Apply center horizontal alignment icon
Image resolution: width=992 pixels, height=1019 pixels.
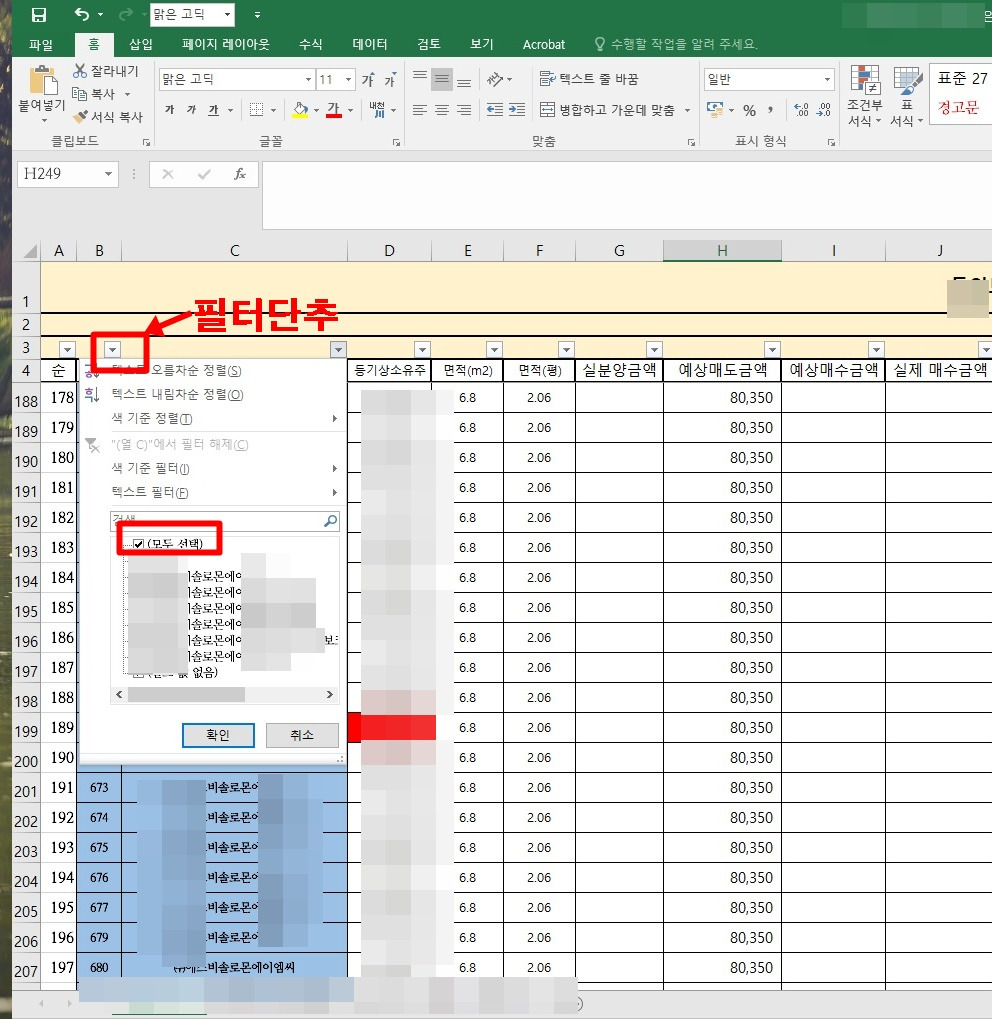442,110
